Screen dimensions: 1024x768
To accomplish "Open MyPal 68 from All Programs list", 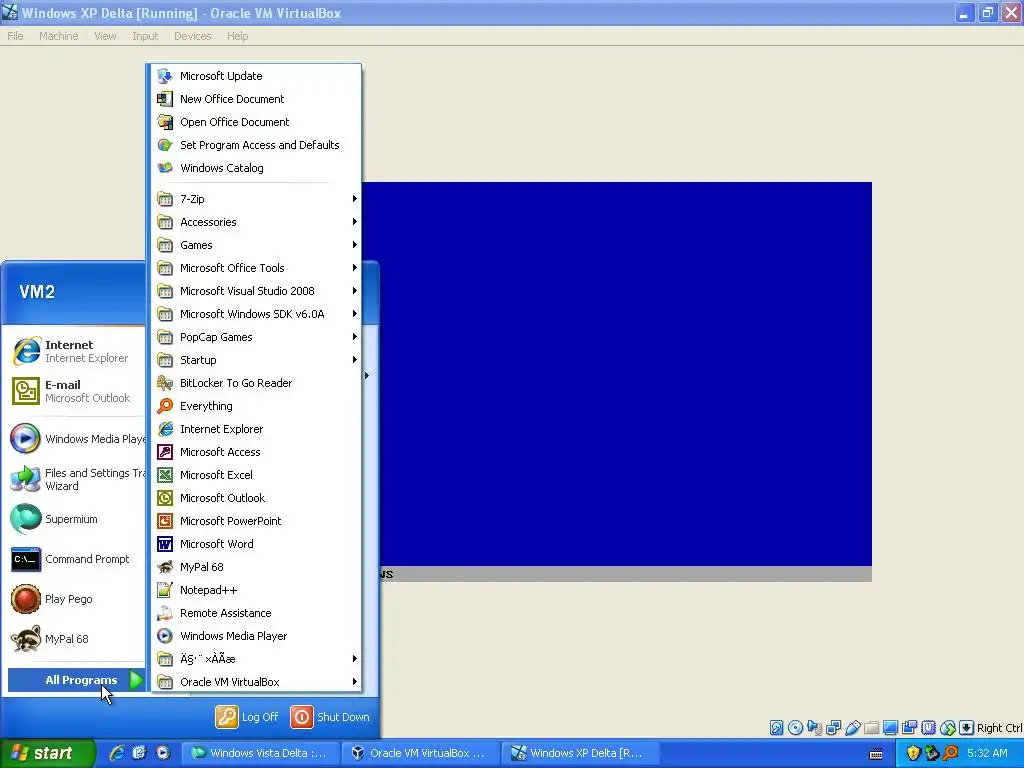I will (x=256, y=567).
